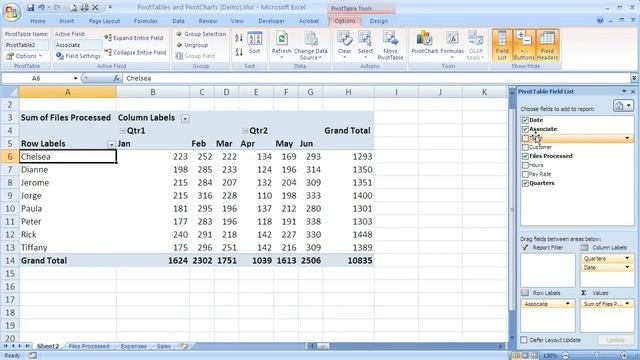Open the Excel Help icon
640x360 pixels.
pos(600,20)
